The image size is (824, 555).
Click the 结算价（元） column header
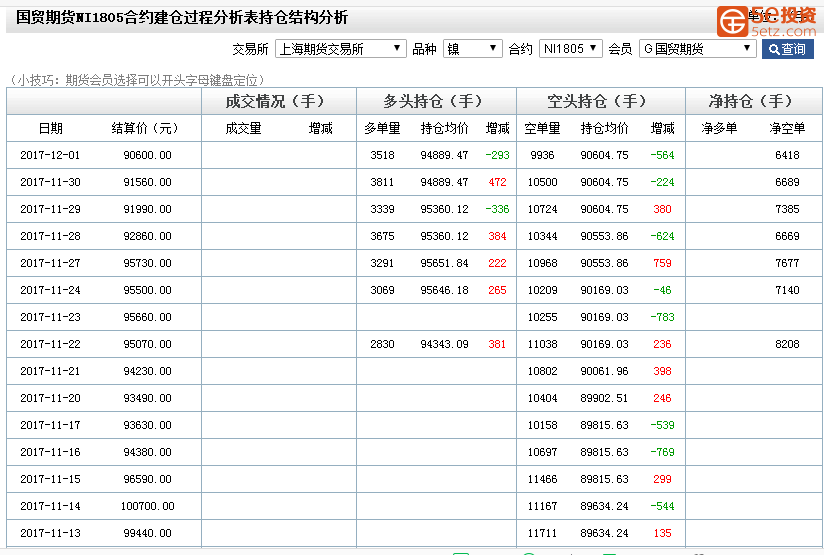[145, 128]
